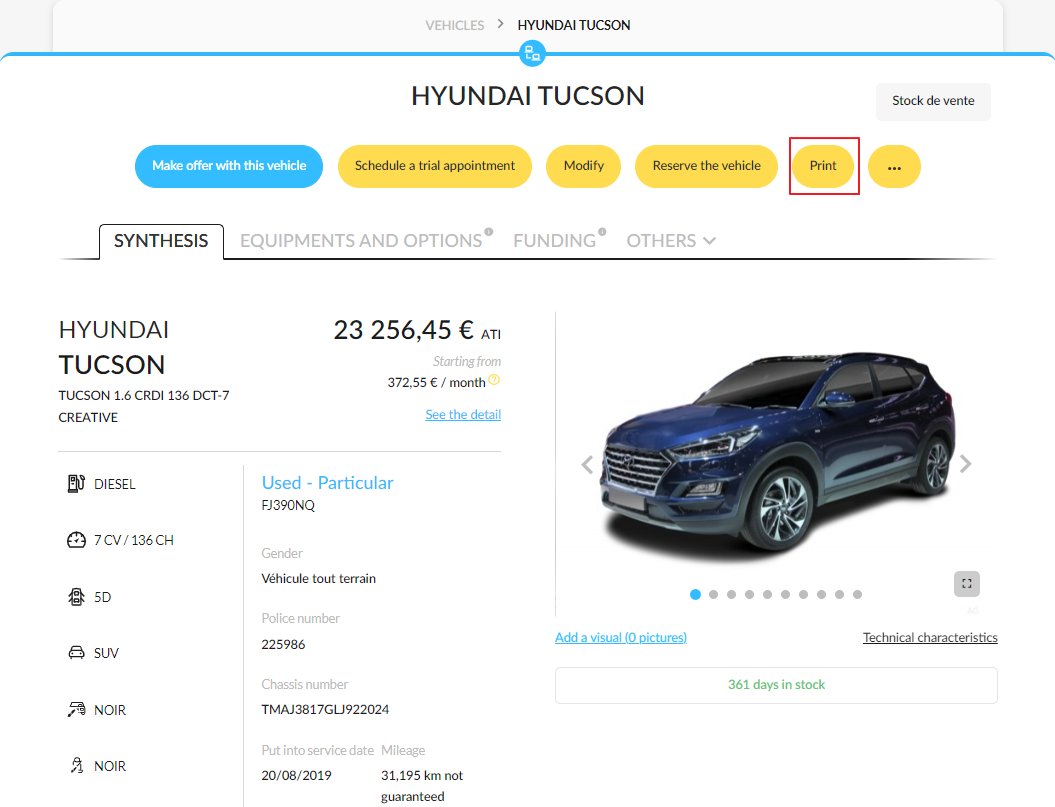Reserve the vehicle

tap(706, 166)
